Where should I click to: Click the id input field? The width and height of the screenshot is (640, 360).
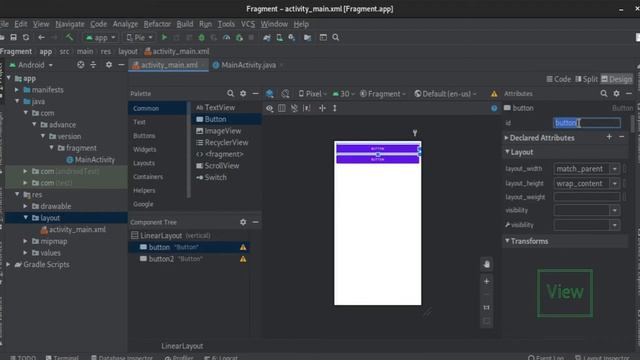(x=587, y=123)
